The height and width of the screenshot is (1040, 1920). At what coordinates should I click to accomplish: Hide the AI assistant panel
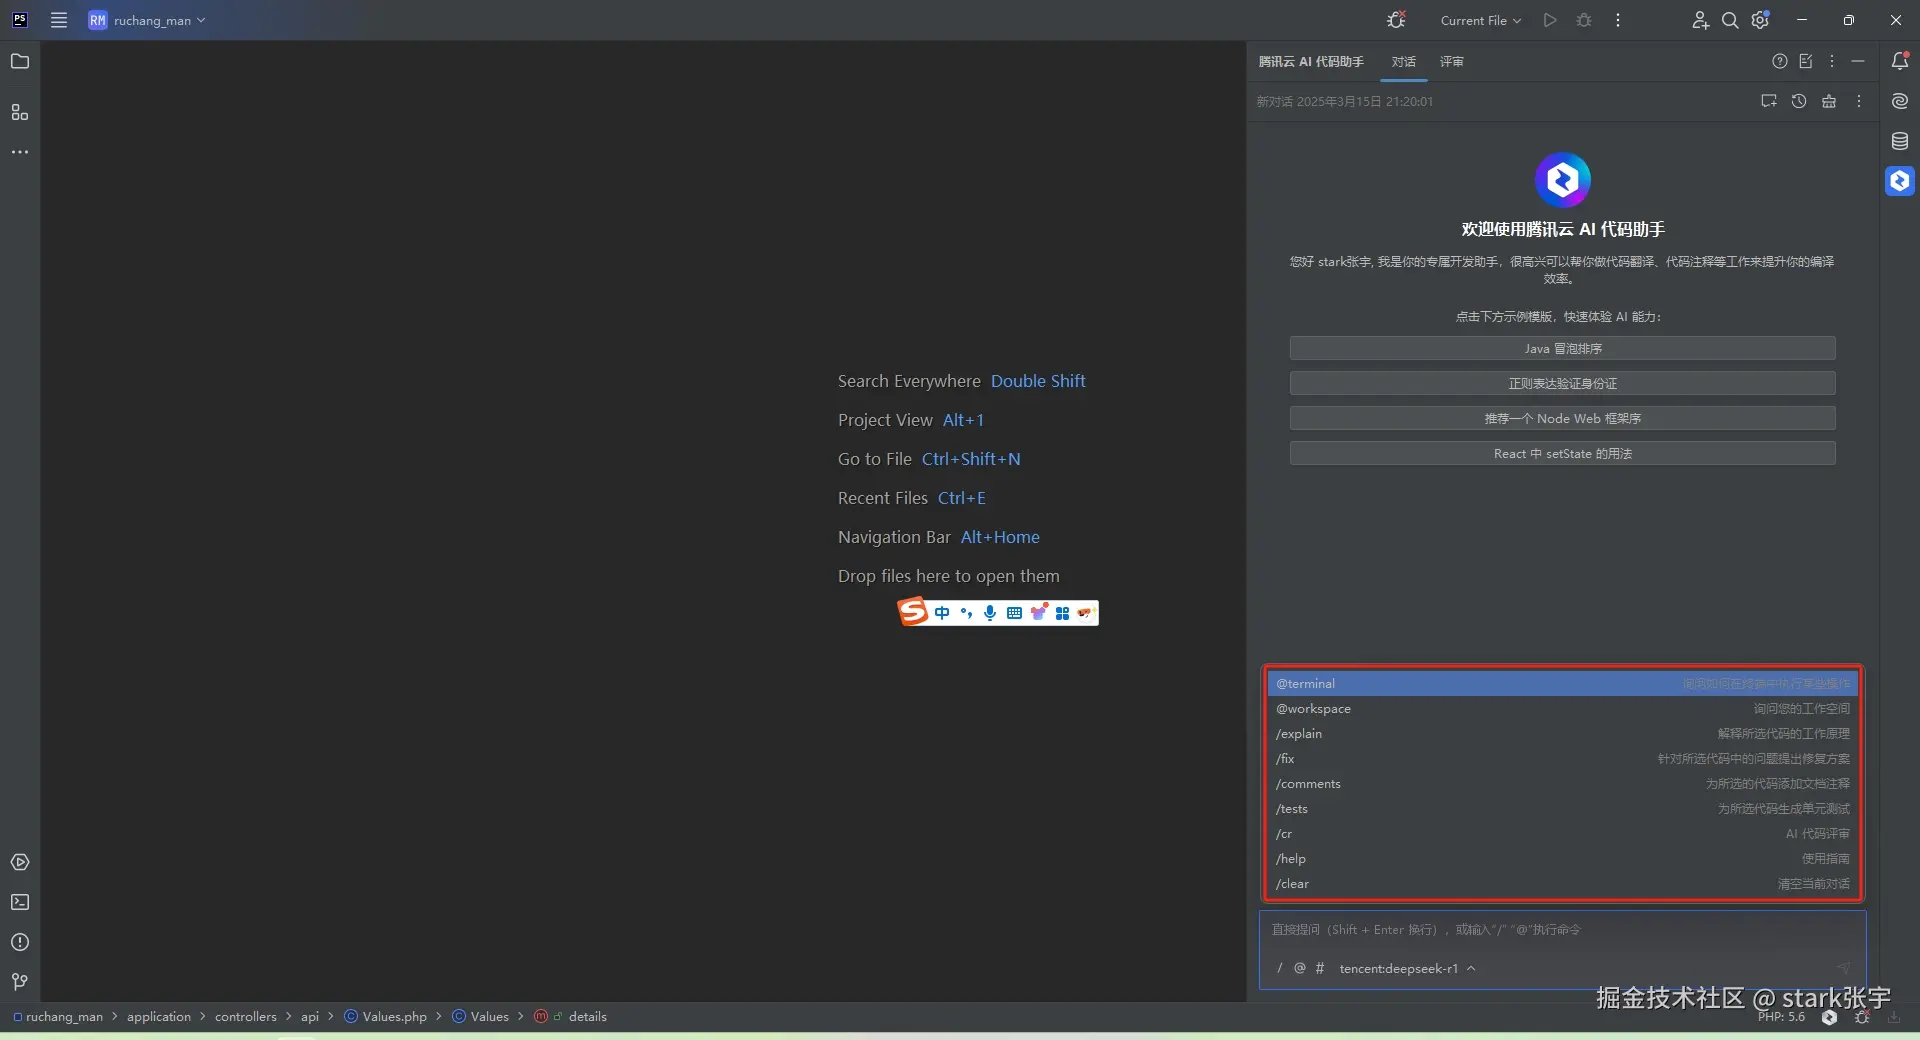[1858, 61]
